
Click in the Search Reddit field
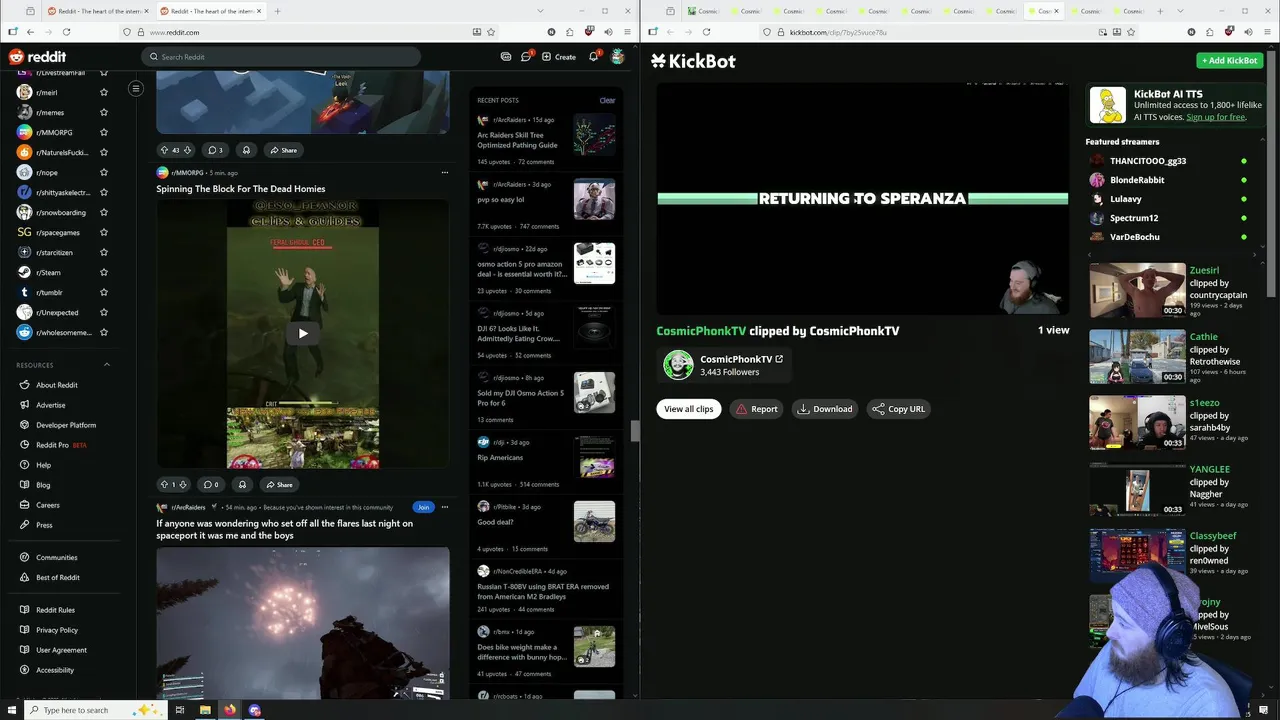[x=281, y=57]
